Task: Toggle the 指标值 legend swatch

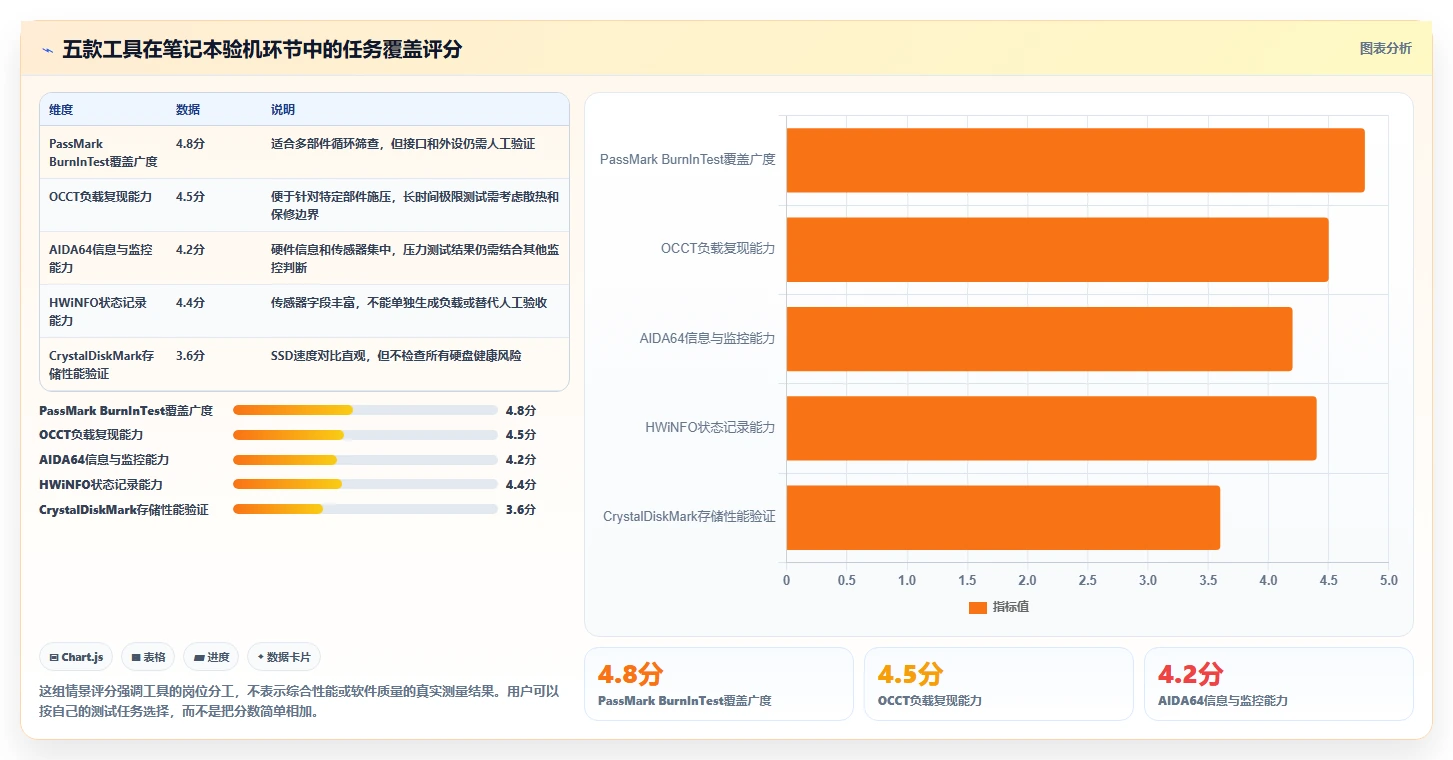Action: (x=977, y=607)
